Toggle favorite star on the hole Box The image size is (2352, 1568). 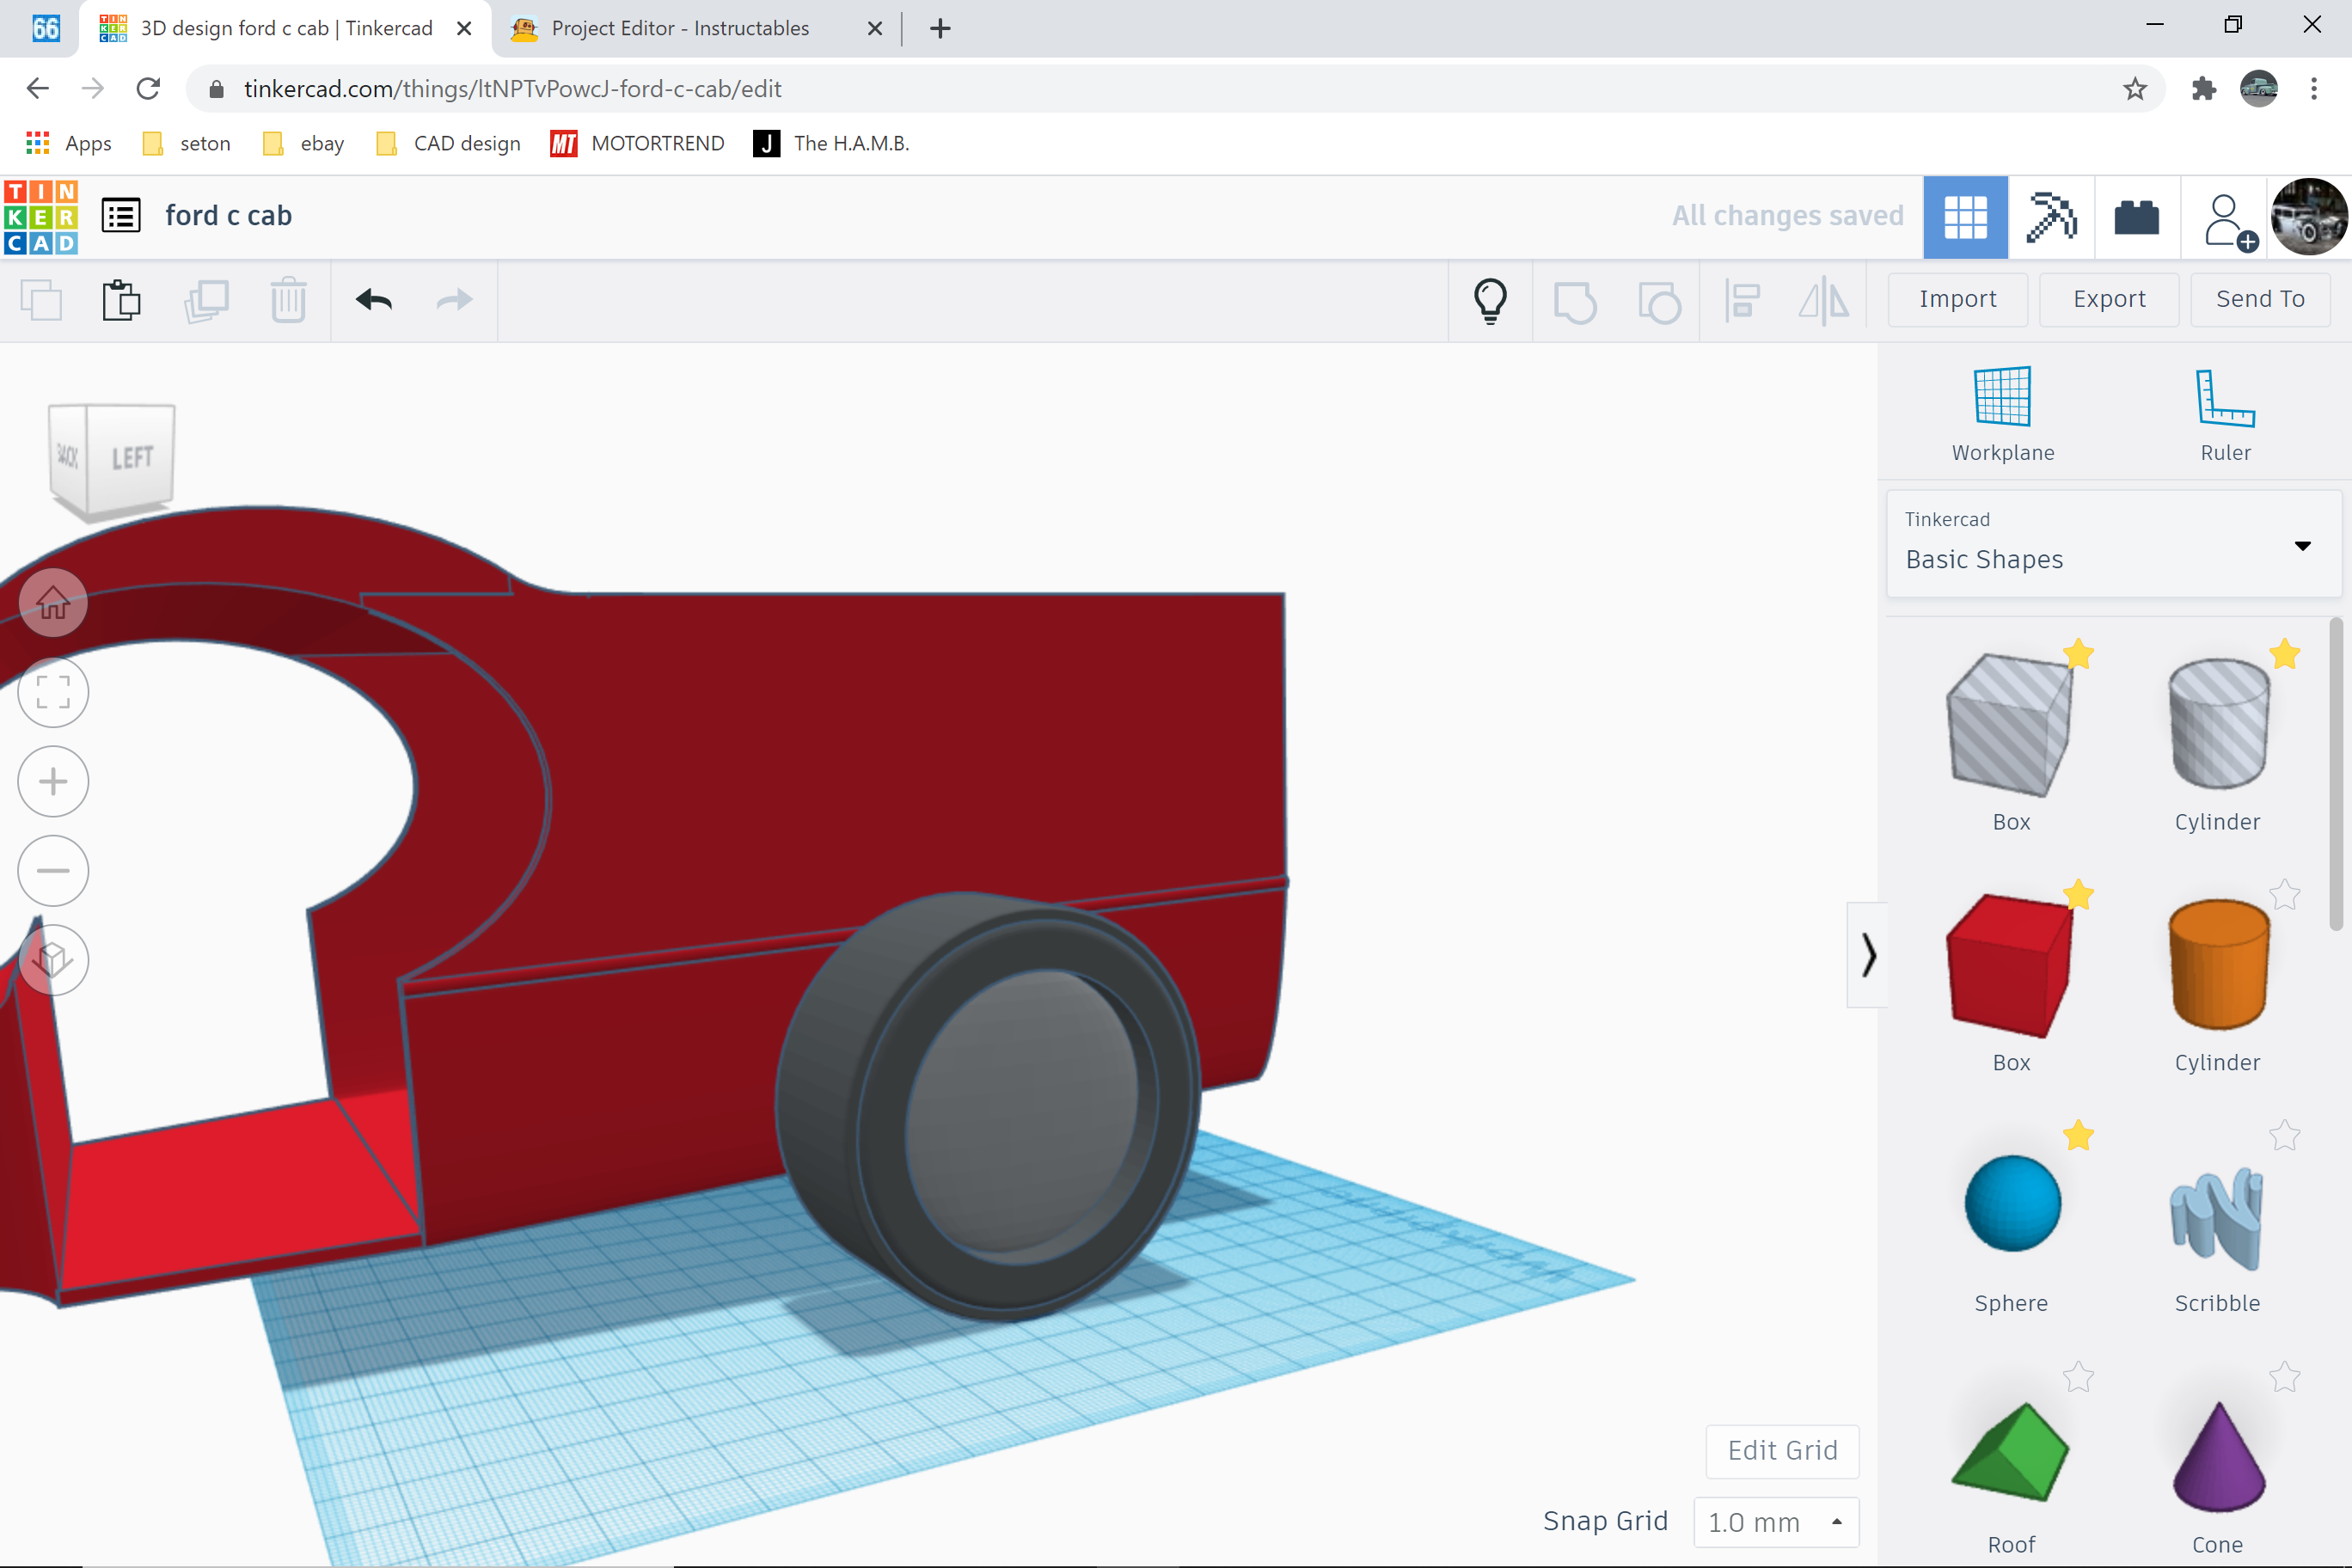click(2078, 654)
